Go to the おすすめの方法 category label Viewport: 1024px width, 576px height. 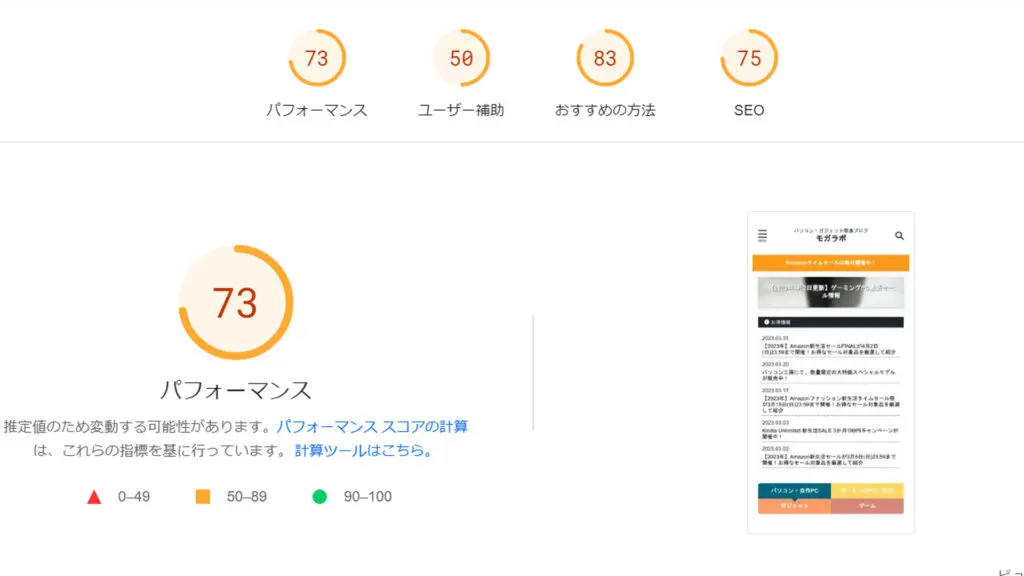pyautogui.click(x=605, y=110)
